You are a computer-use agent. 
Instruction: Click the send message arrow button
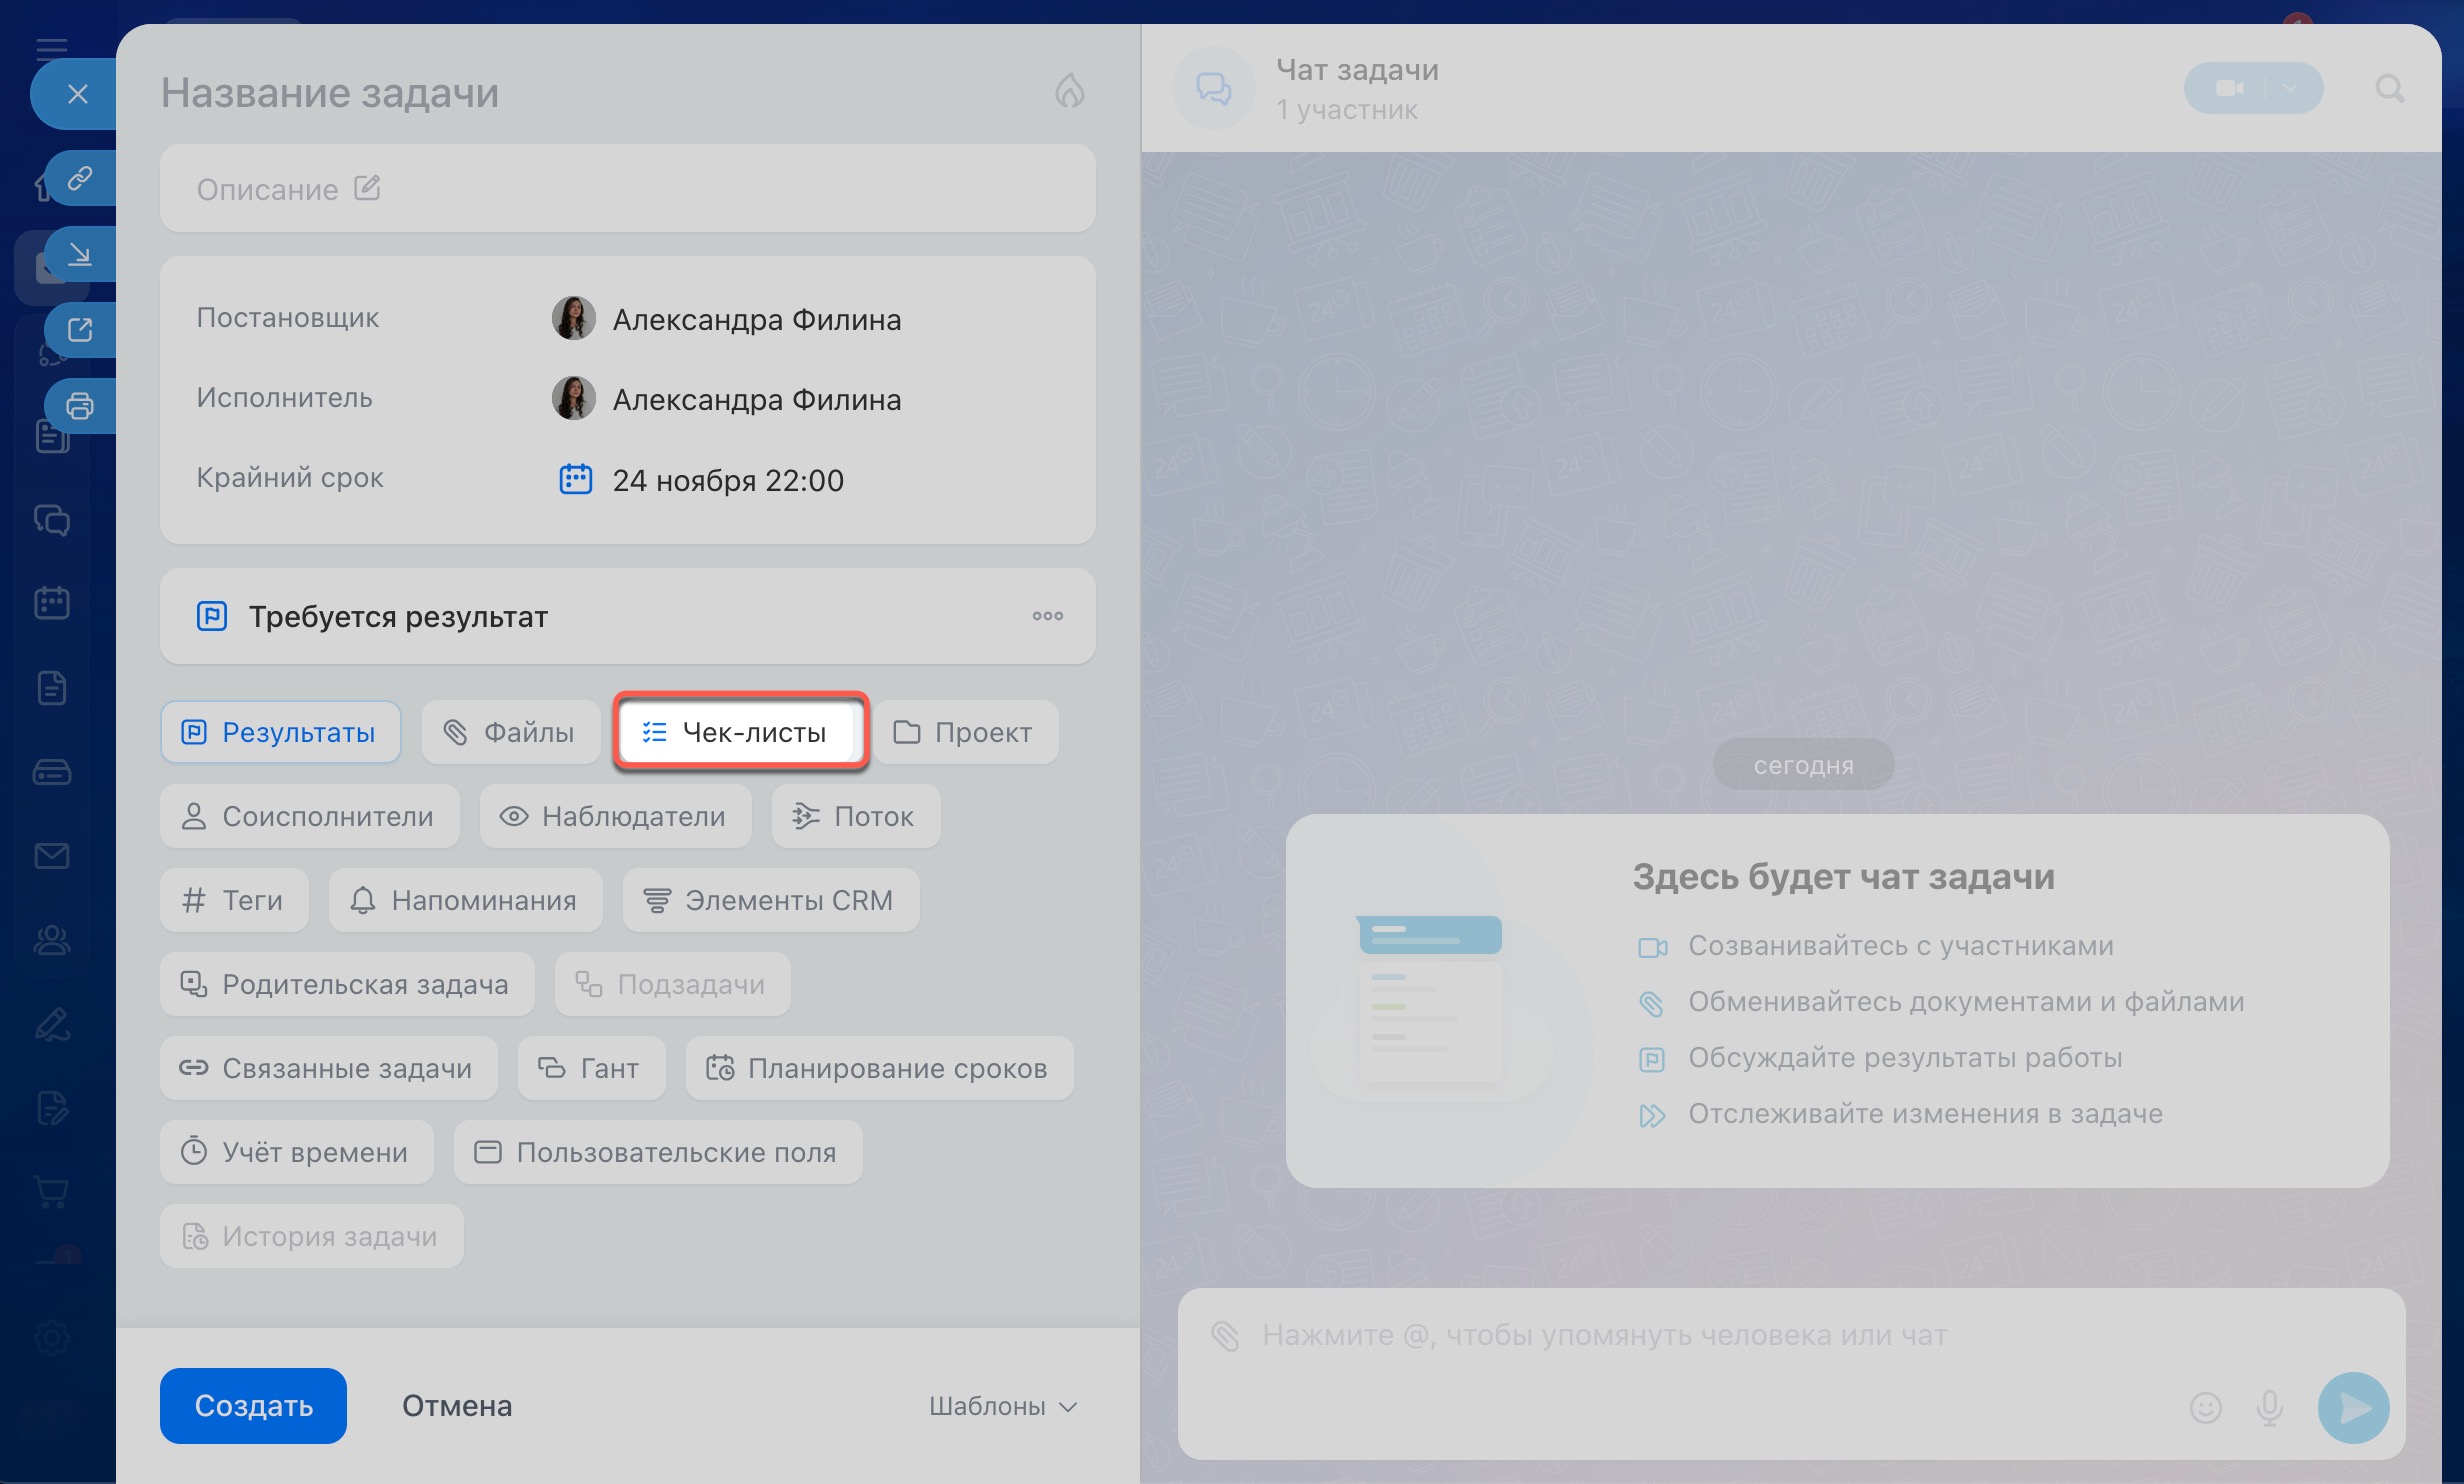(2353, 1407)
